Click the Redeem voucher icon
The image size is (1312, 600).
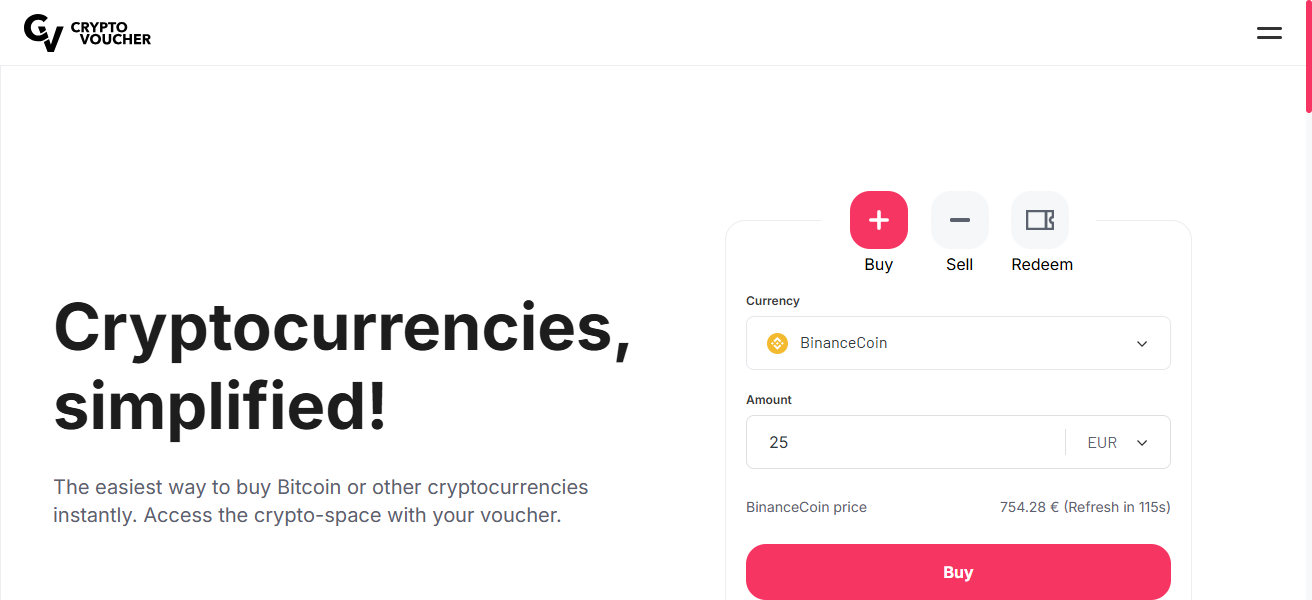click(x=1040, y=219)
